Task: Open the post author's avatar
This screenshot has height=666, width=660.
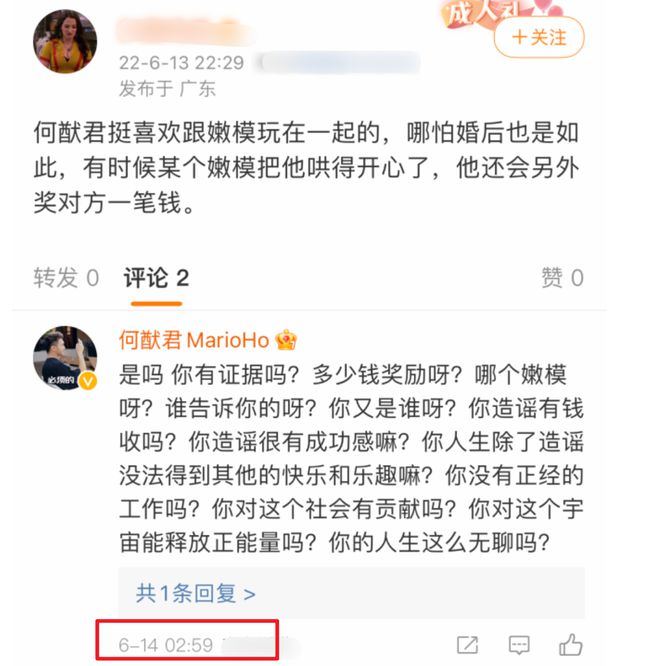Action: point(65,42)
